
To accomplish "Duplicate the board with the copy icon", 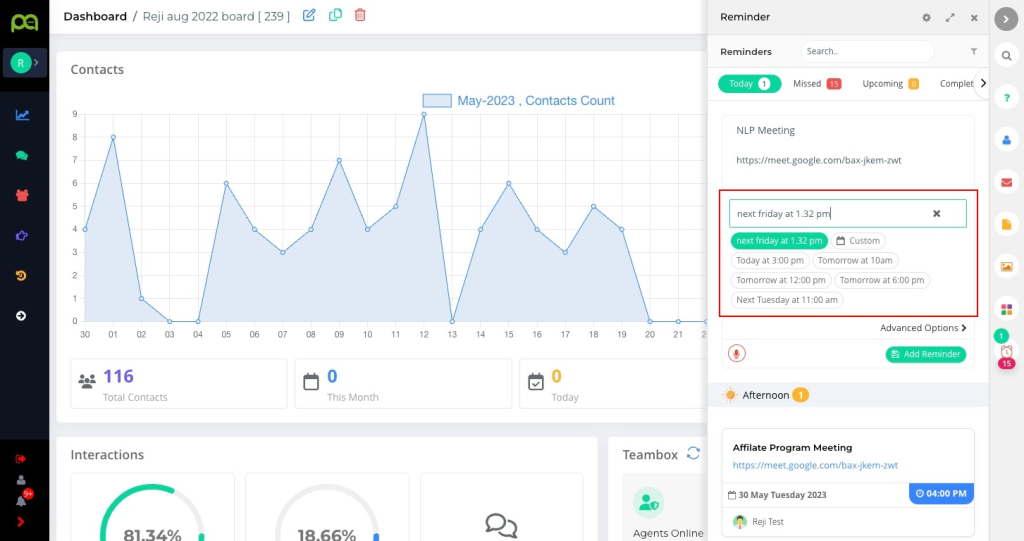I will pyautogui.click(x=335, y=15).
